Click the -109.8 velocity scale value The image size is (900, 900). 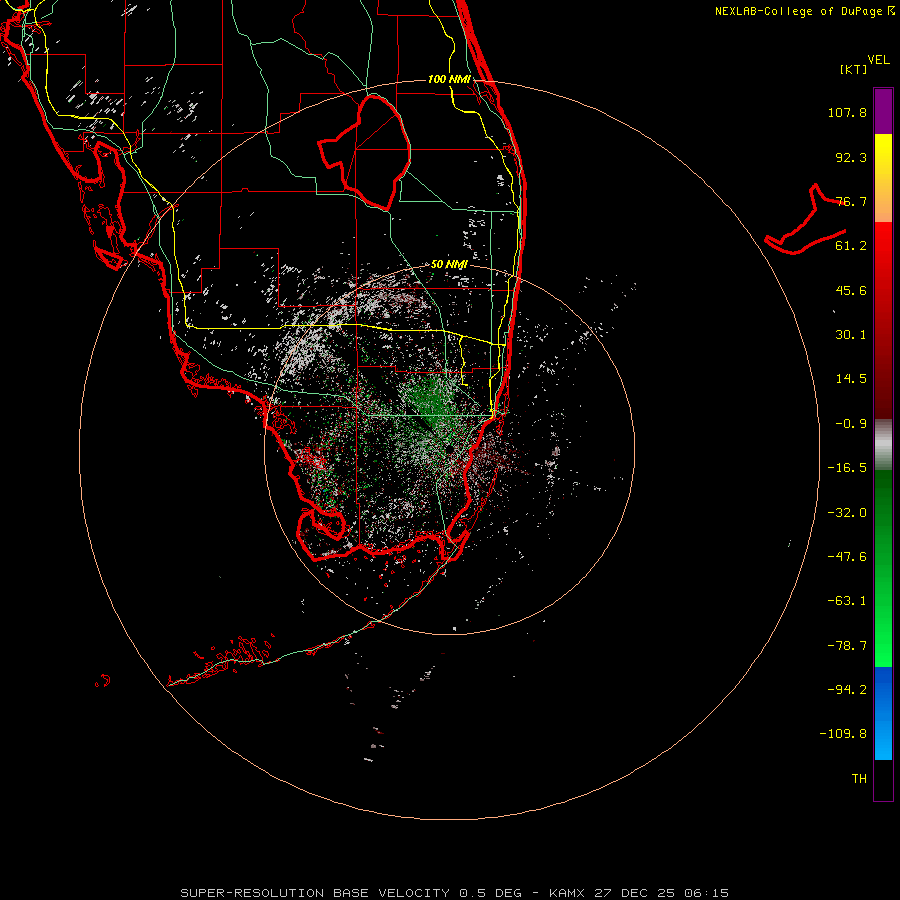843,734
